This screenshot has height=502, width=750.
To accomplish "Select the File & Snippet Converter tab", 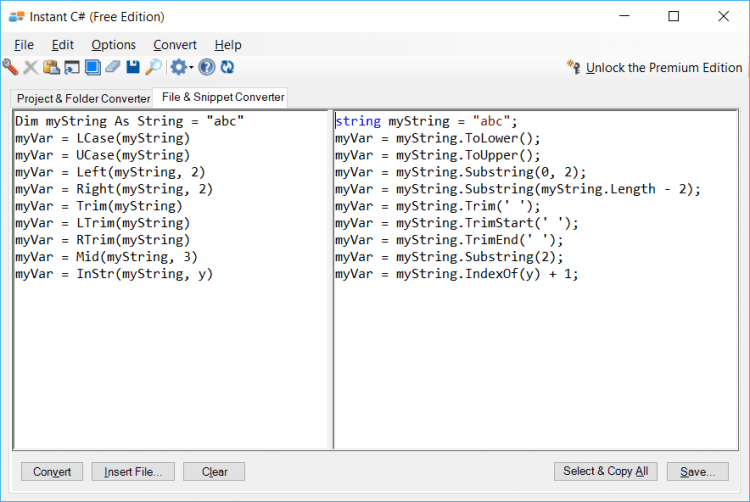I will pos(223,97).
